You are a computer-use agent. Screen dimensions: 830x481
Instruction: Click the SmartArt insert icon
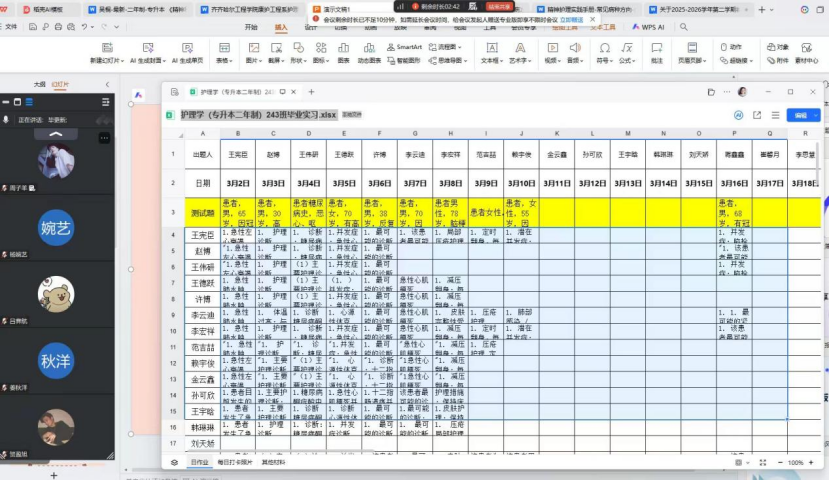(x=405, y=47)
